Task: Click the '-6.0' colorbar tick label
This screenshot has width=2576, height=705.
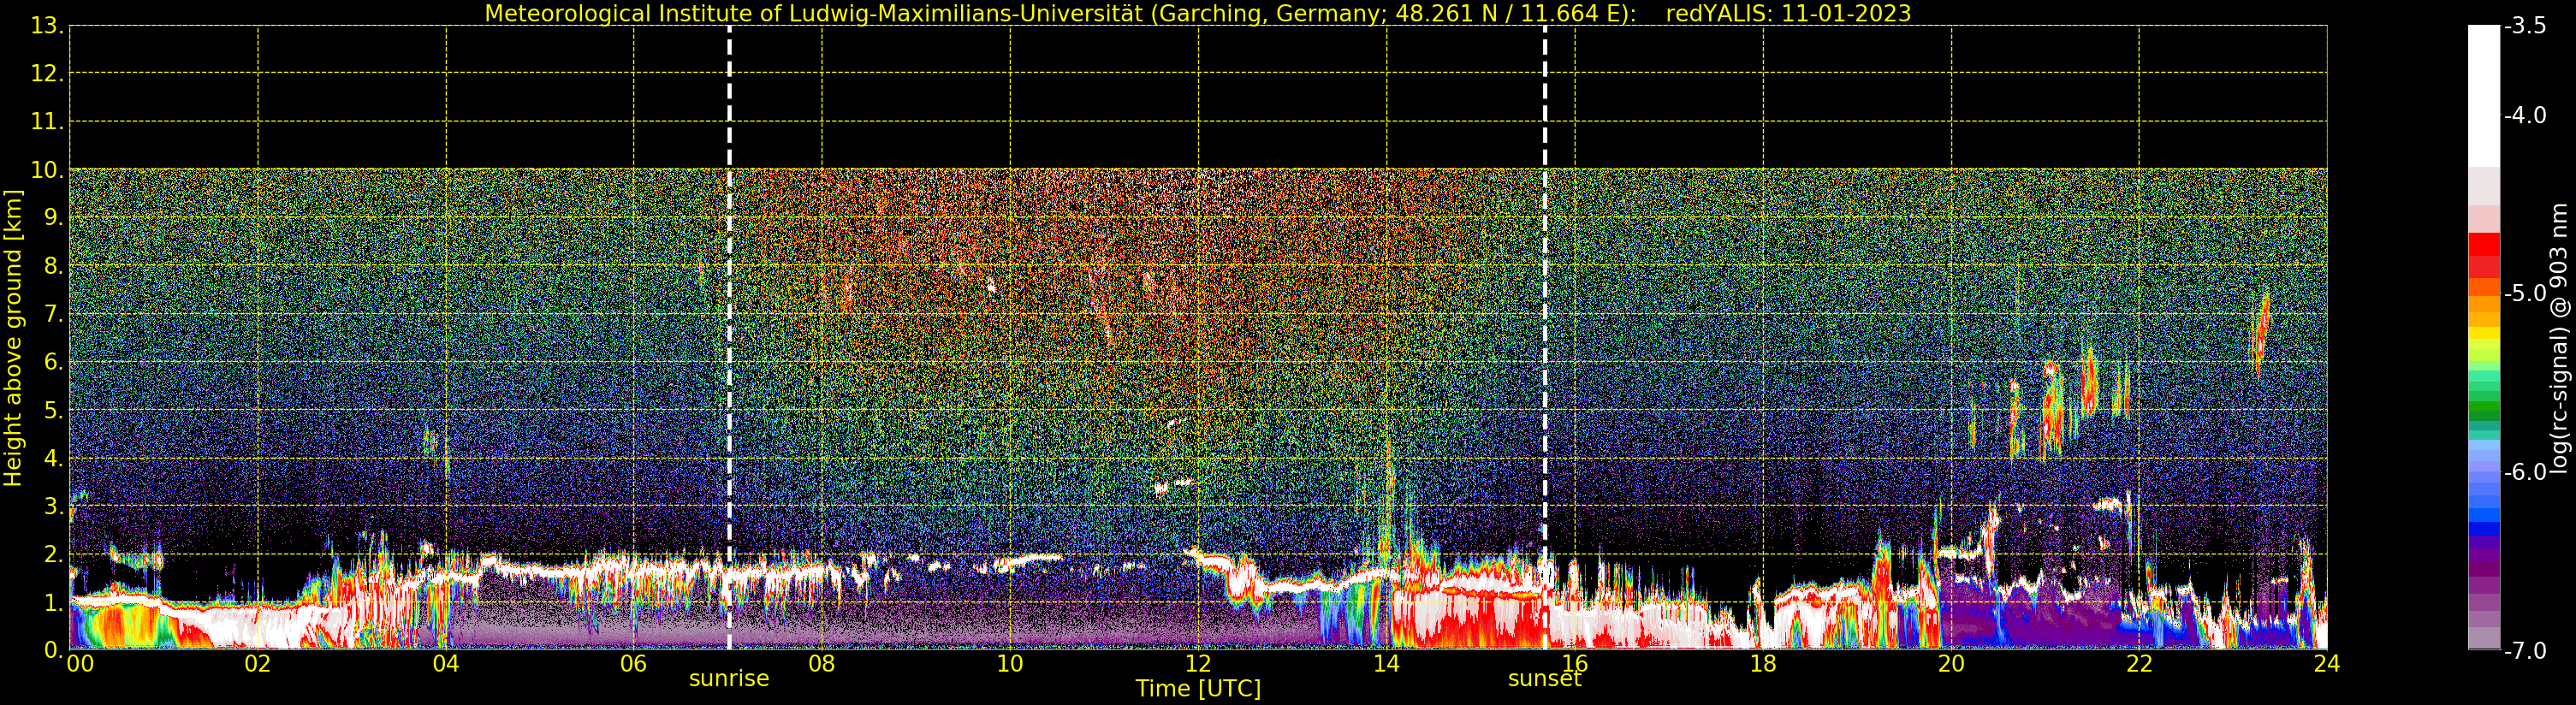Action: pos(2525,471)
